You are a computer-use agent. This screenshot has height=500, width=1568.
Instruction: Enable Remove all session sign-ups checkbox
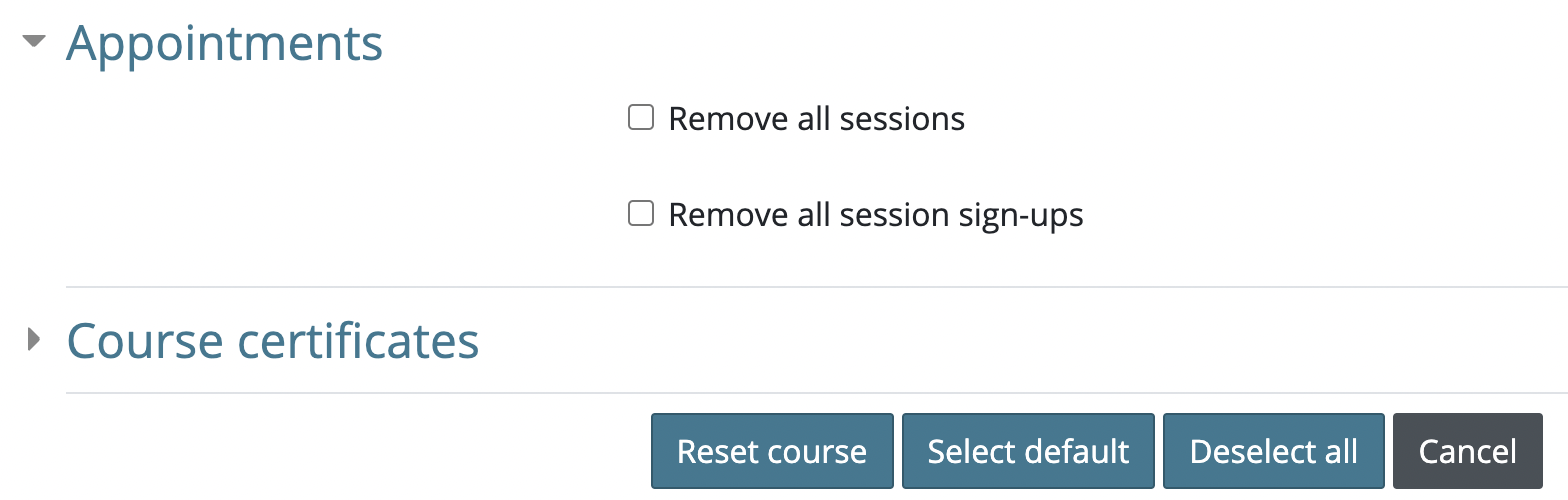[x=640, y=214]
